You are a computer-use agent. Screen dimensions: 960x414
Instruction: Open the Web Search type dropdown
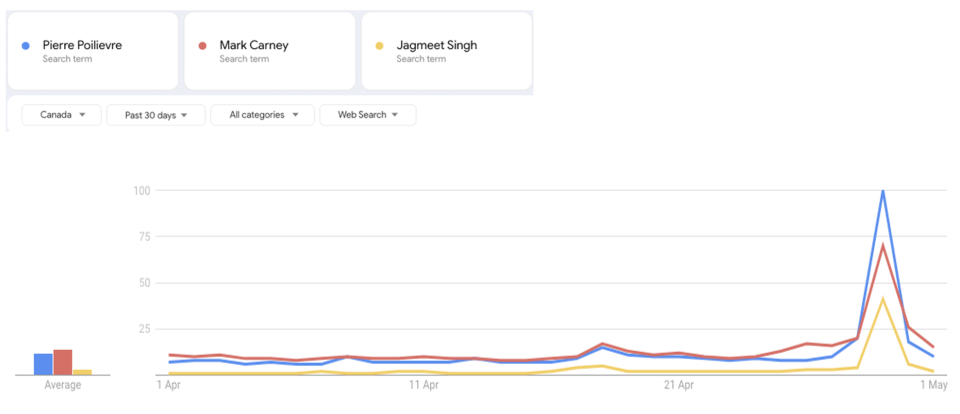point(368,115)
